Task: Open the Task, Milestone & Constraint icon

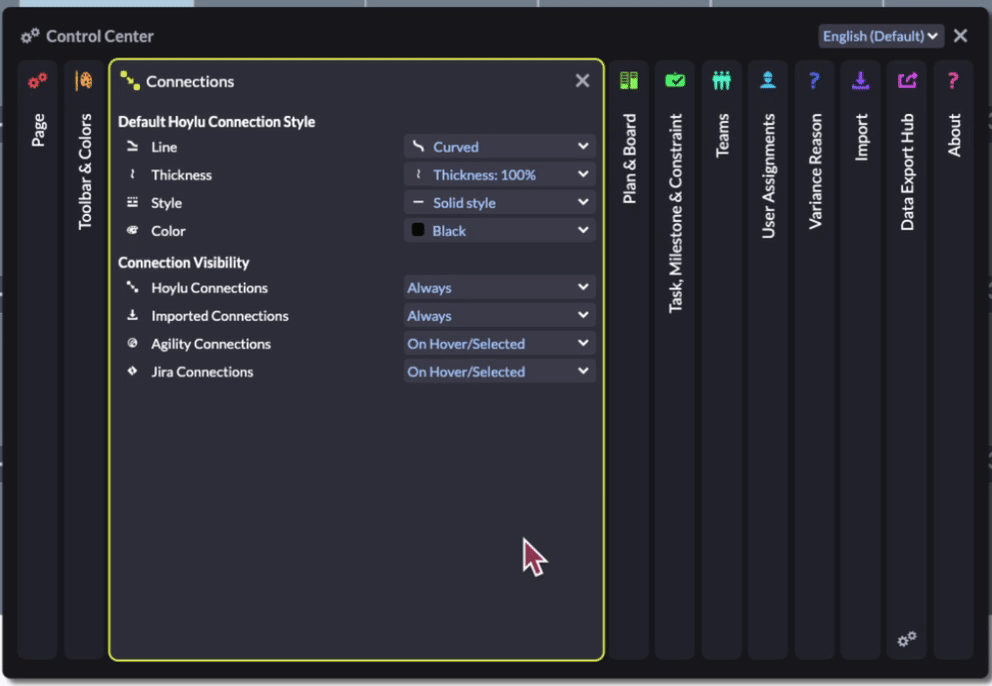Action: (675, 80)
